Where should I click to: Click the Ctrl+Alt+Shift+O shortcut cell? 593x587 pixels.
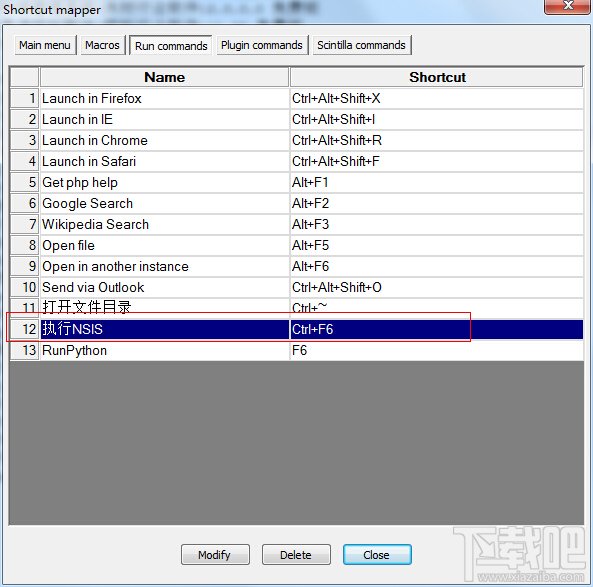coord(437,287)
